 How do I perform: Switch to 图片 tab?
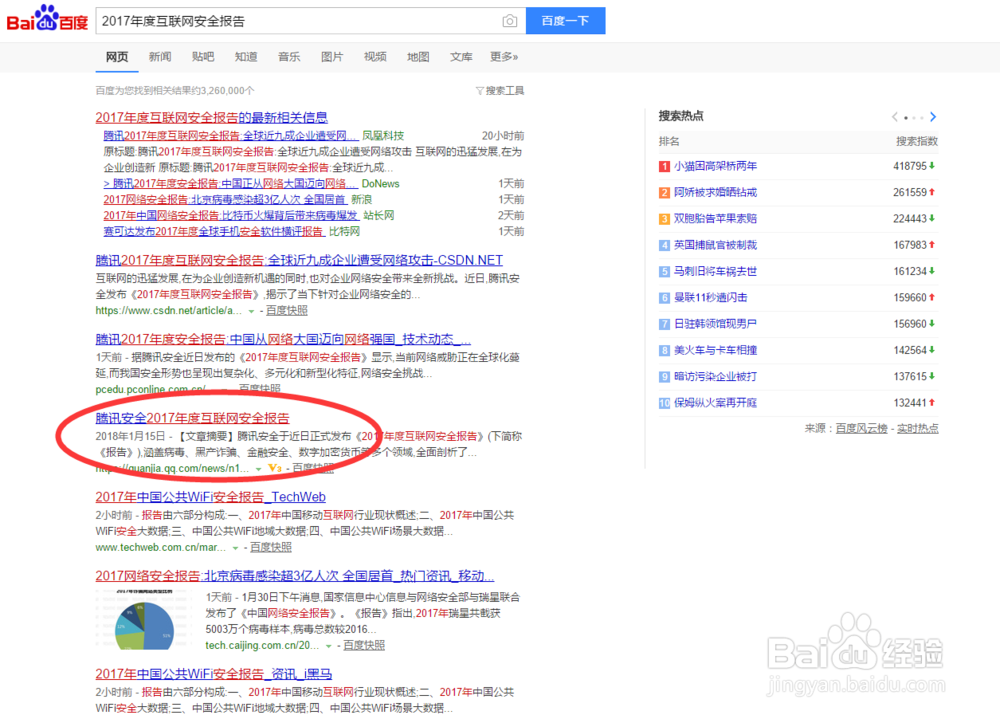point(332,57)
